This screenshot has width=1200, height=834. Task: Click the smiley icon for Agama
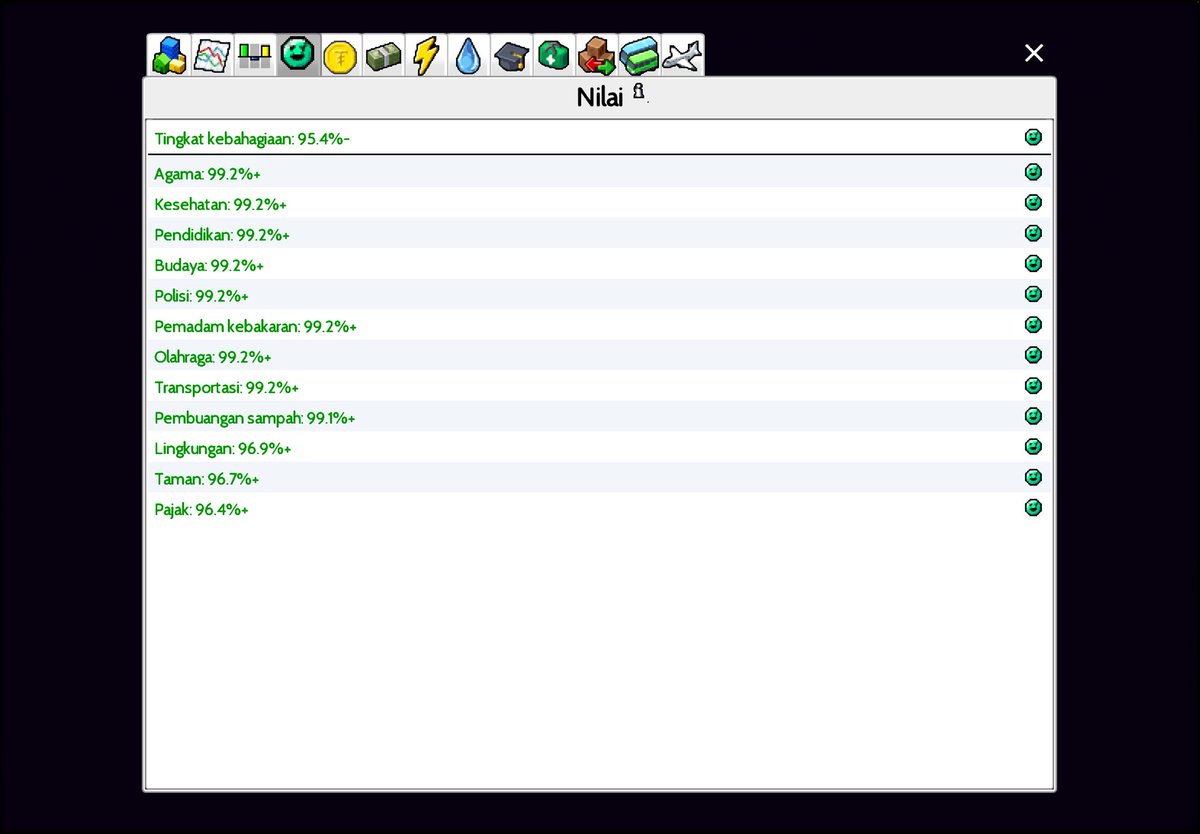[1033, 172]
